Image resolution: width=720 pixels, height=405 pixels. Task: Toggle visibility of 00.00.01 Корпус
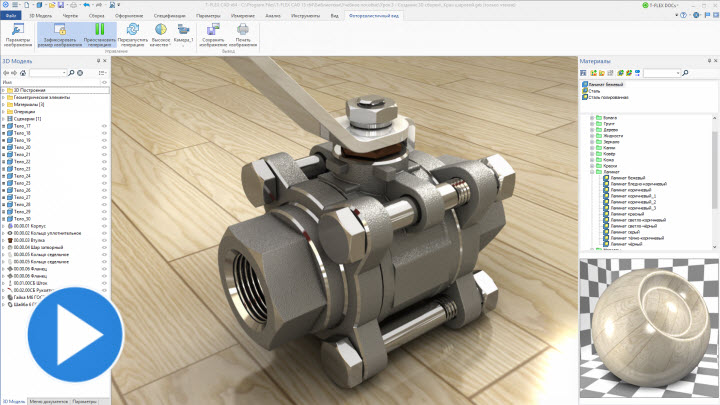104,226
